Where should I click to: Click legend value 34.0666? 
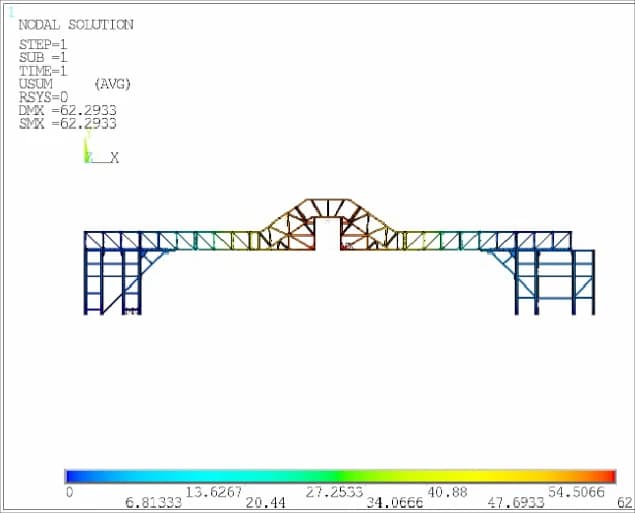point(395,503)
